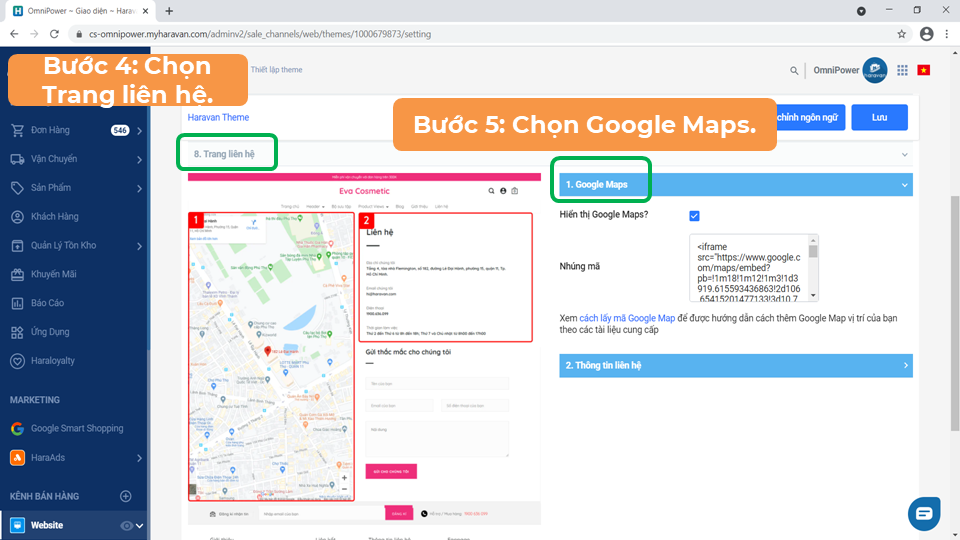Add a sales channel with plus icon
The image size is (960, 540).
[x=126, y=496]
